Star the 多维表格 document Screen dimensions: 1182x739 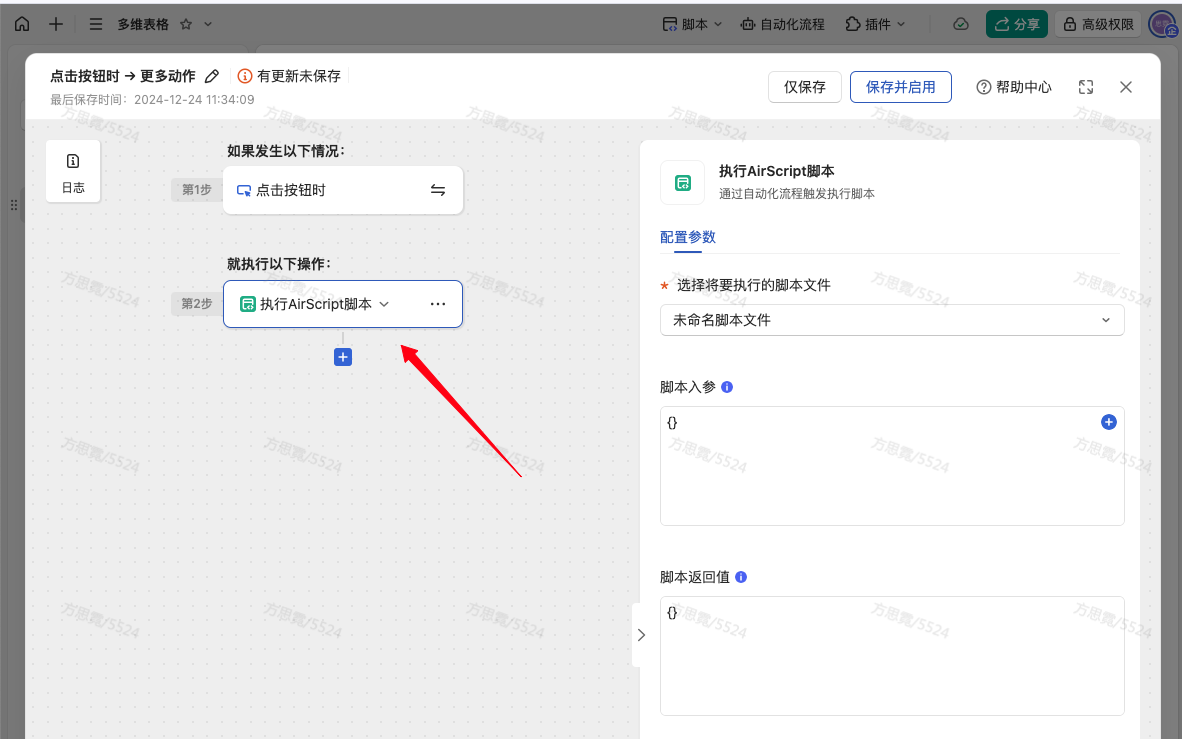point(185,24)
